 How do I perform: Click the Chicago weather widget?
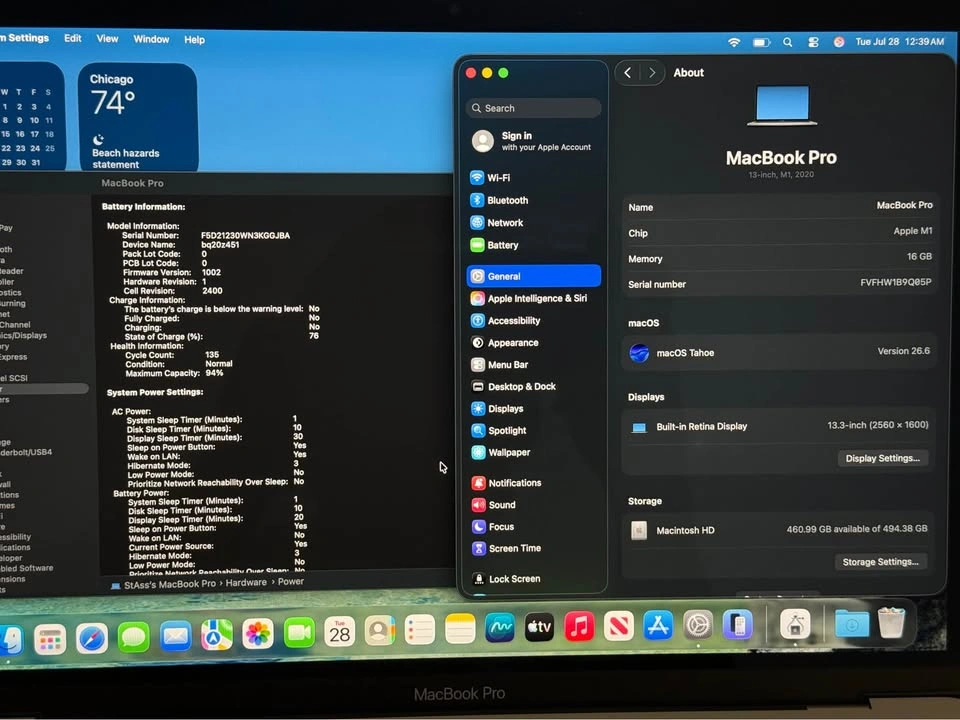coord(138,118)
